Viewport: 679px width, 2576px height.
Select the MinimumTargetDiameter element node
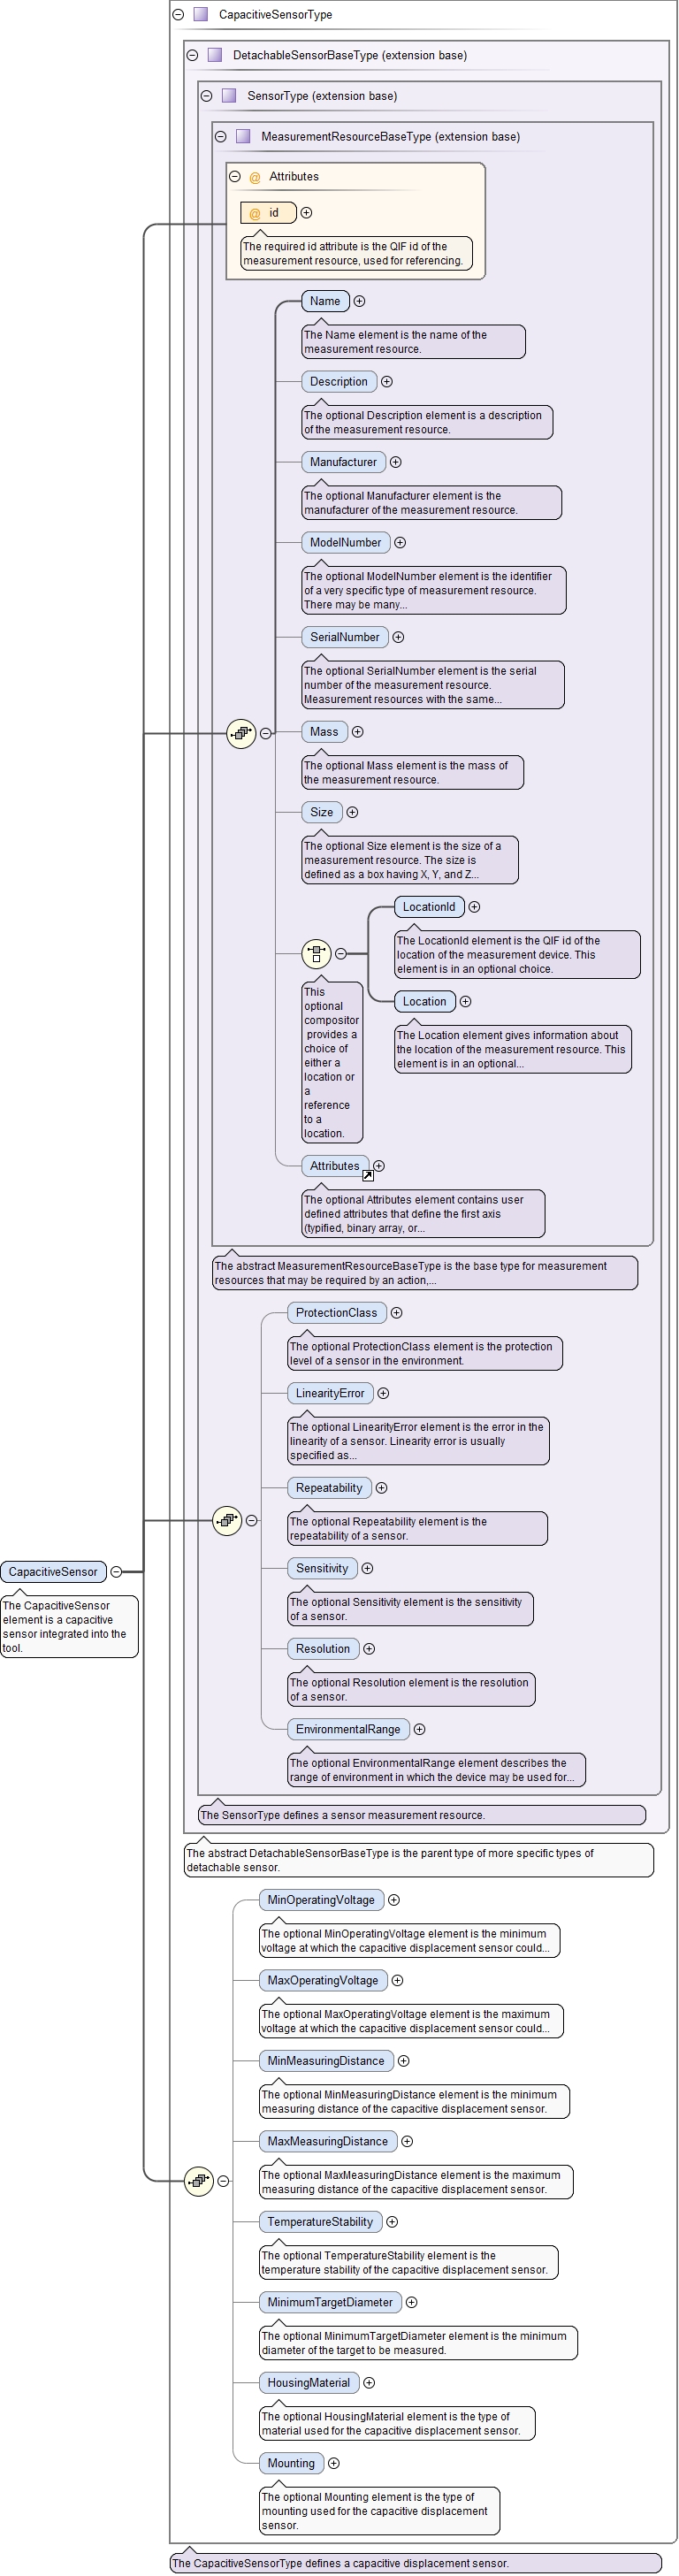[x=330, y=2303]
